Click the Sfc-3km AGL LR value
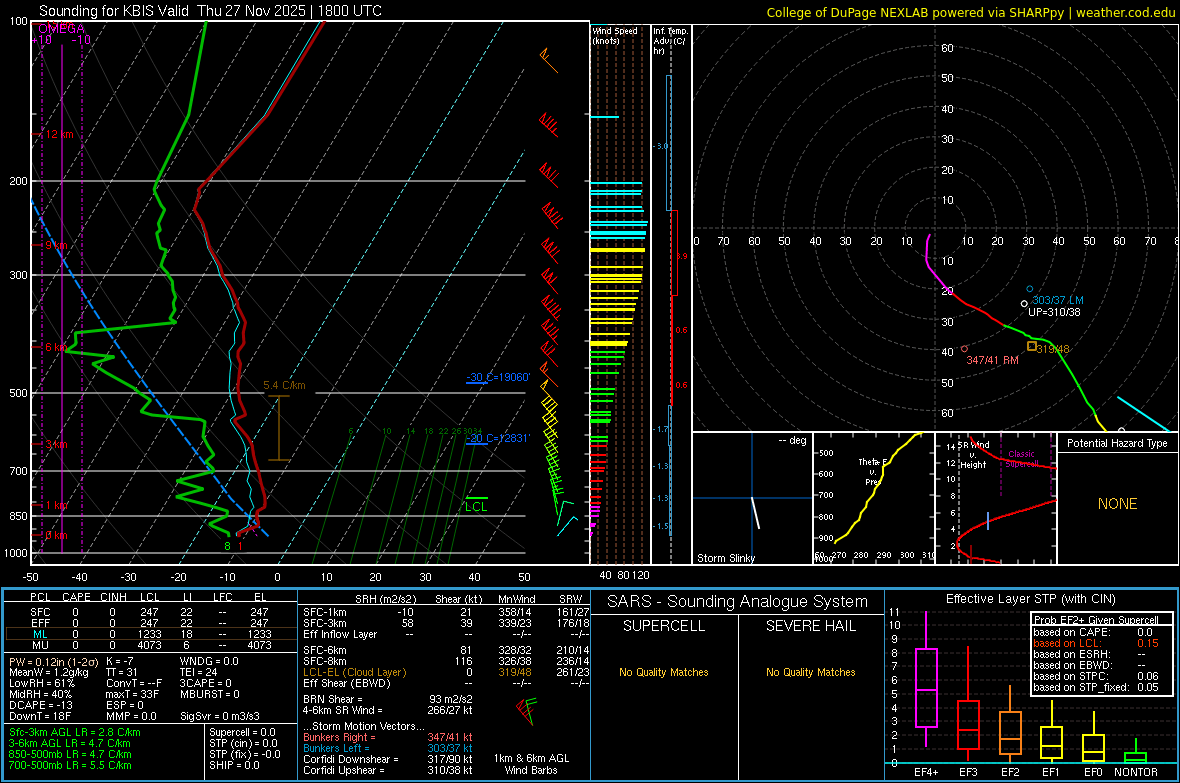This screenshot has height=783, width=1180. coord(75,732)
